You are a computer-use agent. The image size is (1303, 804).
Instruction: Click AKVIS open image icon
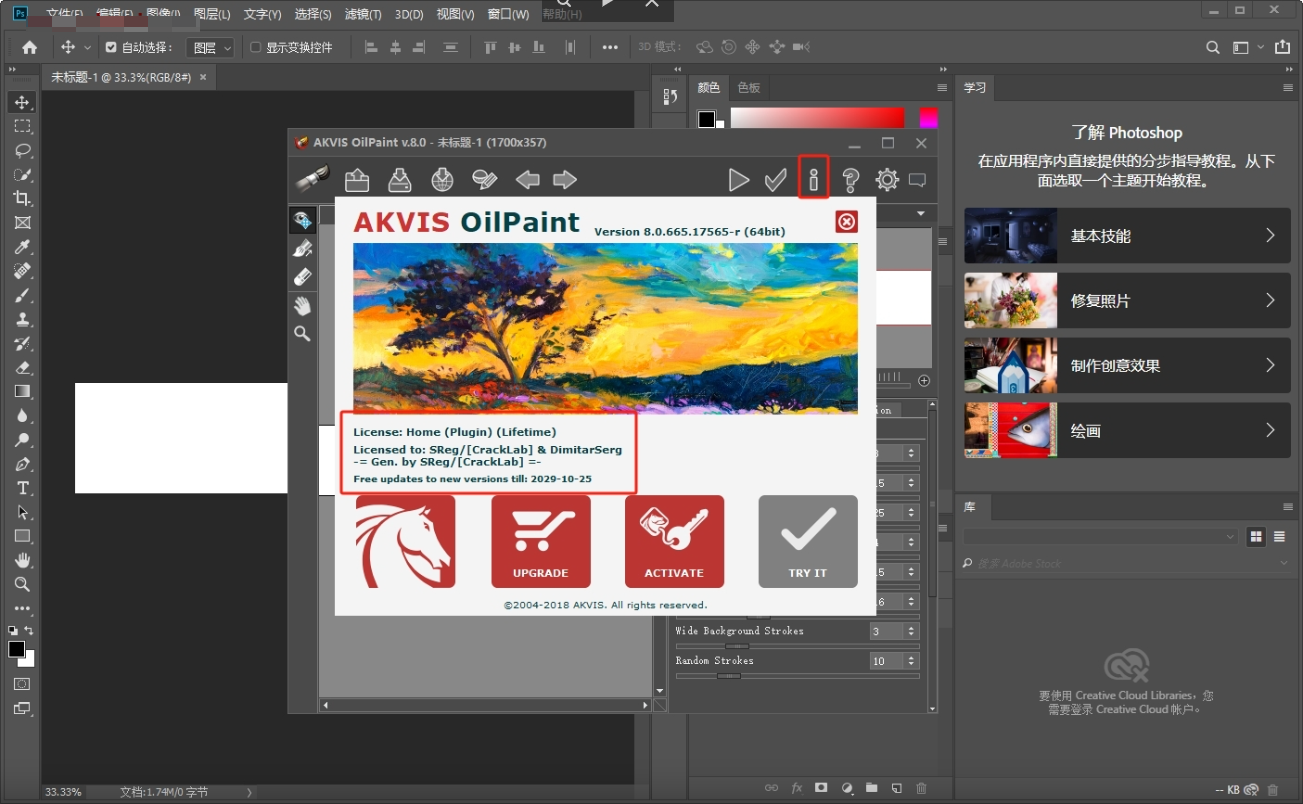pyautogui.click(x=357, y=180)
